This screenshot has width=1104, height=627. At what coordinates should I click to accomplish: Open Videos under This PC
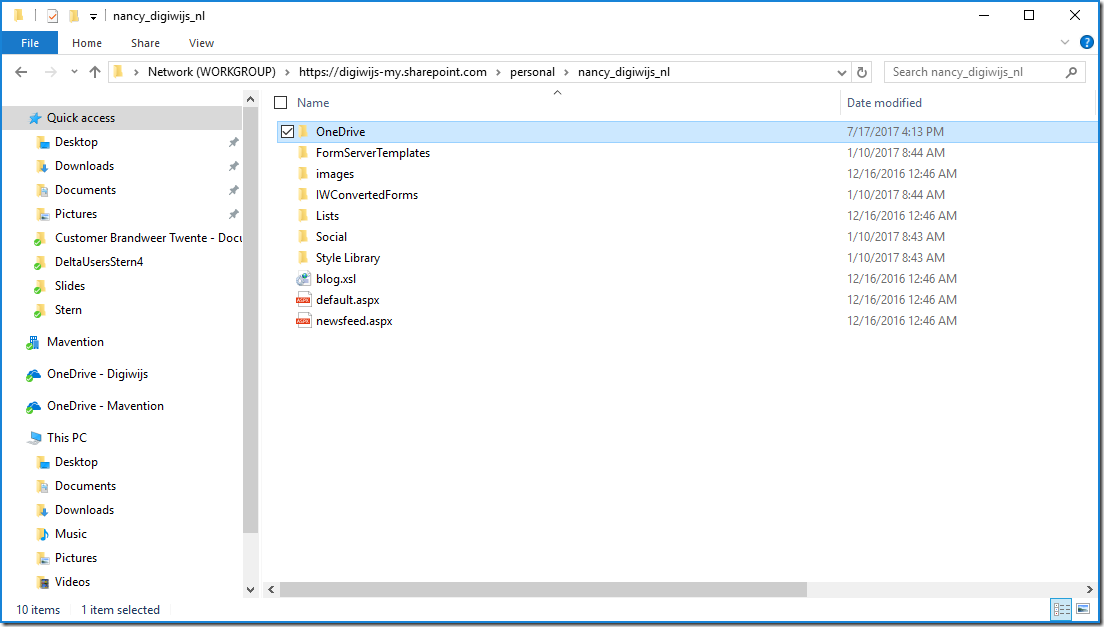[72, 582]
